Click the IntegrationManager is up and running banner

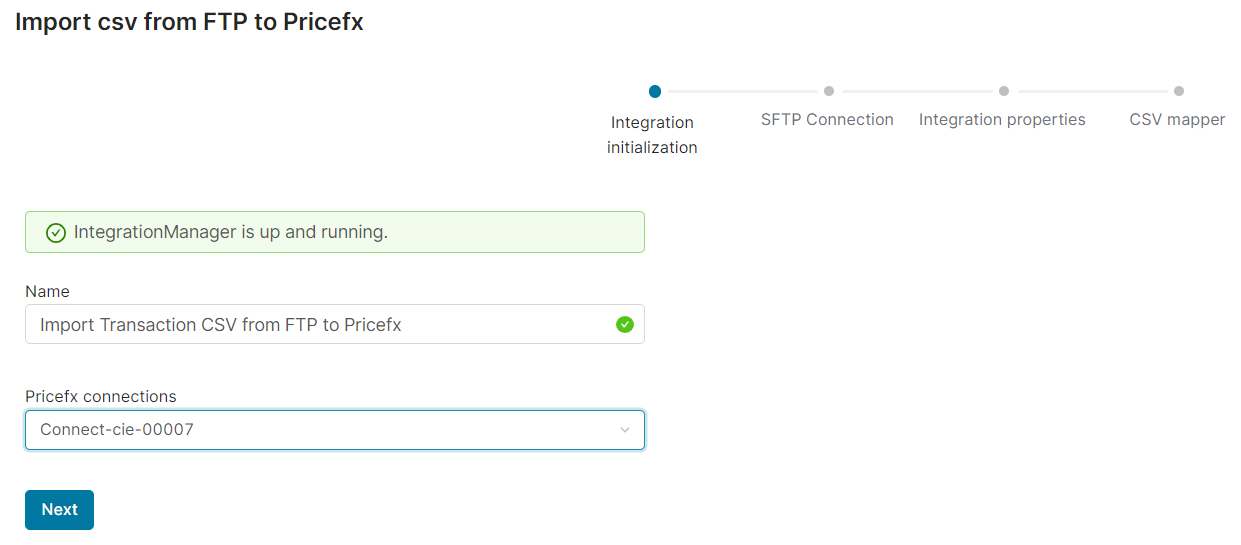pyautogui.click(x=335, y=232)
